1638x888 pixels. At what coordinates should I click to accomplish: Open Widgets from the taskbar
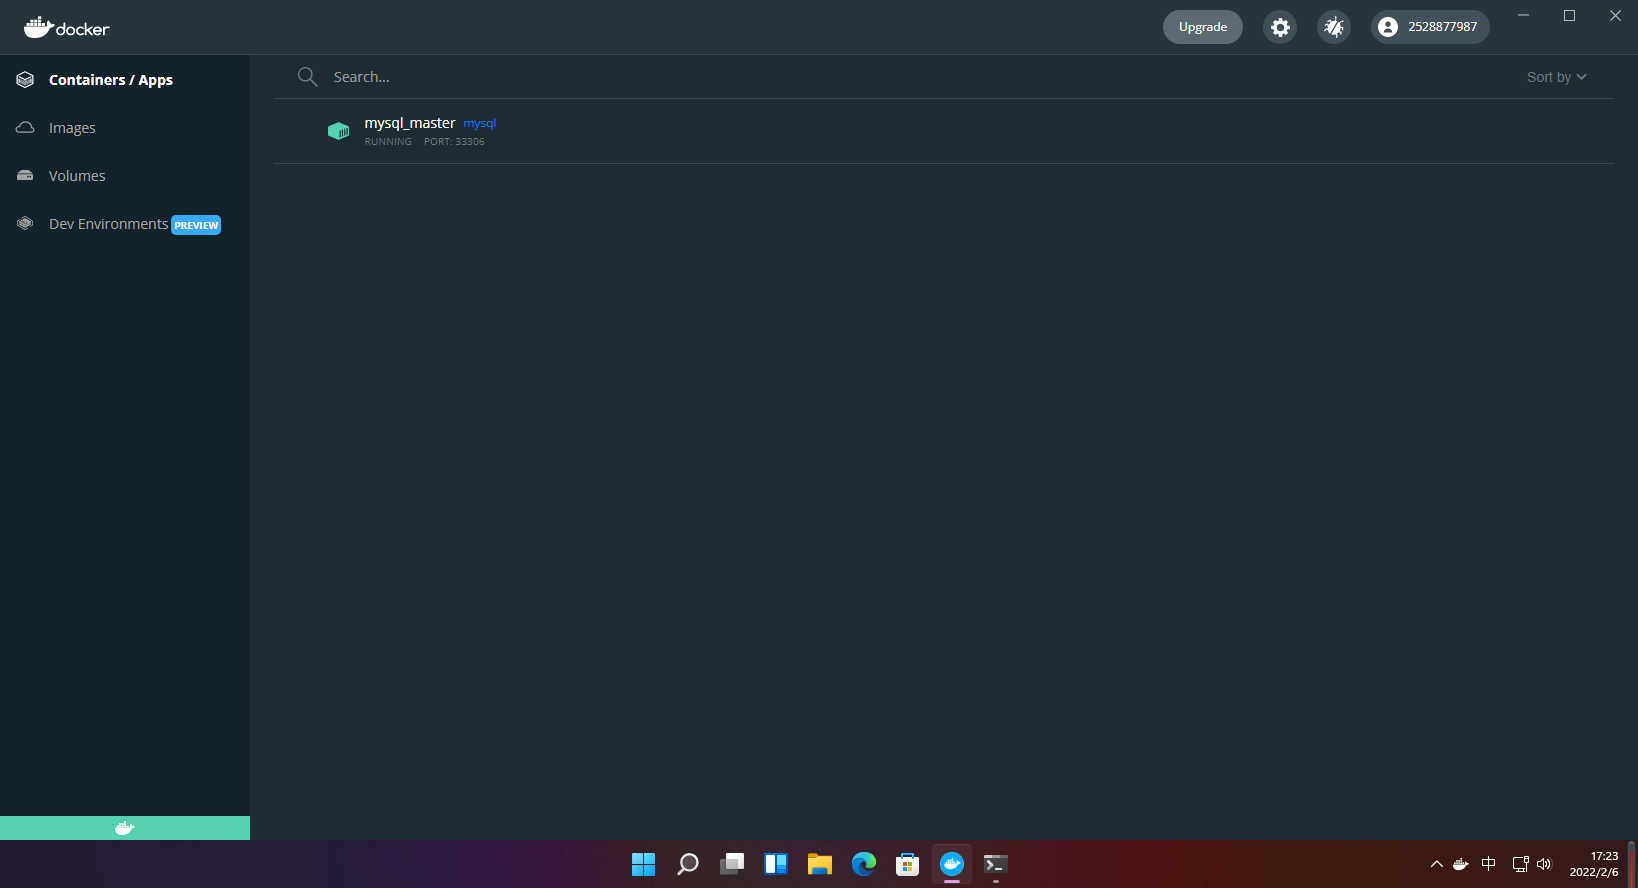776,864
